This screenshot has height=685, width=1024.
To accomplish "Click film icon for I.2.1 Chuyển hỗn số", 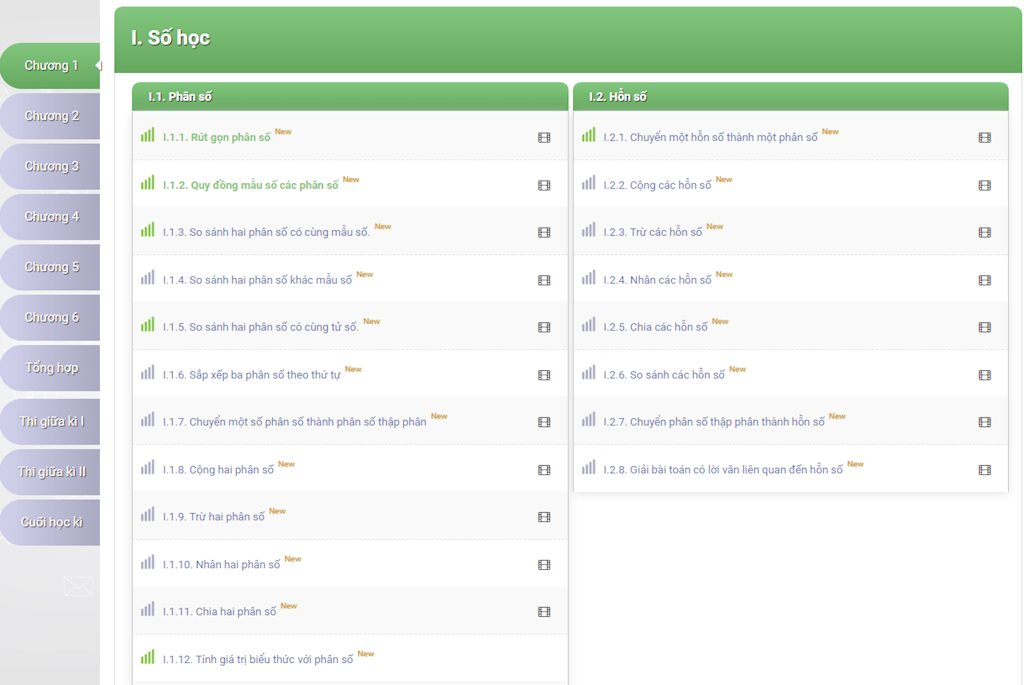I will [x=984, y=138].
